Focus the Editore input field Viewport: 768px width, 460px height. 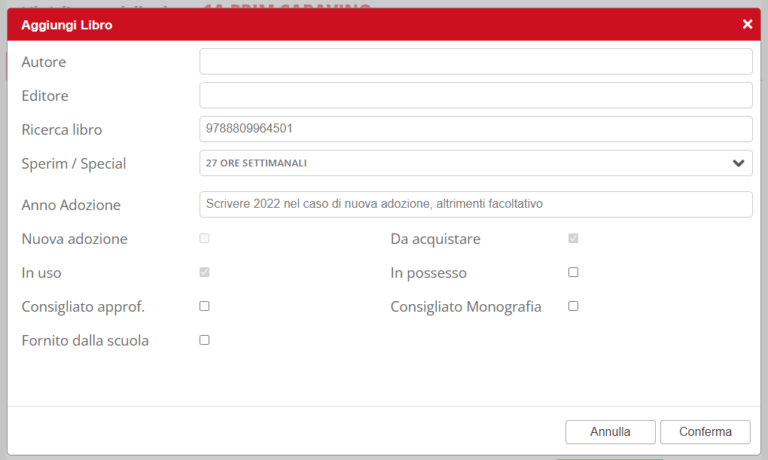click(476, 96)
